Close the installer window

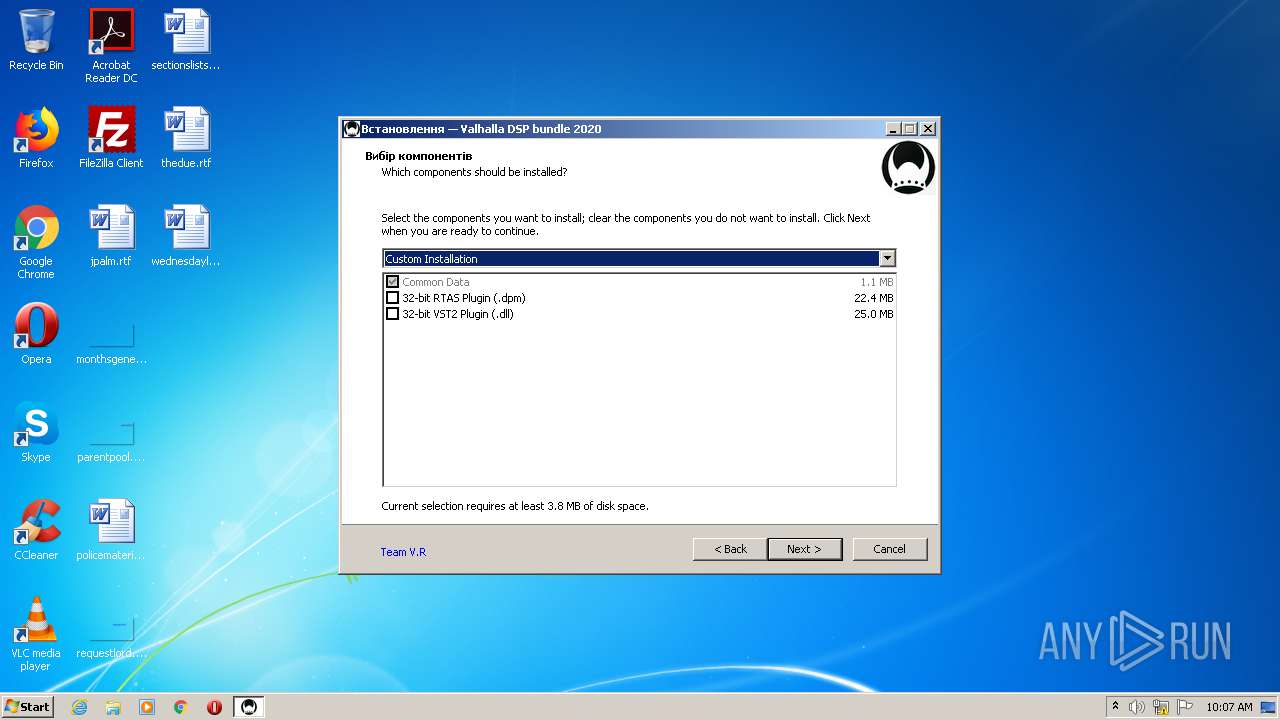(x=927, y=129)
